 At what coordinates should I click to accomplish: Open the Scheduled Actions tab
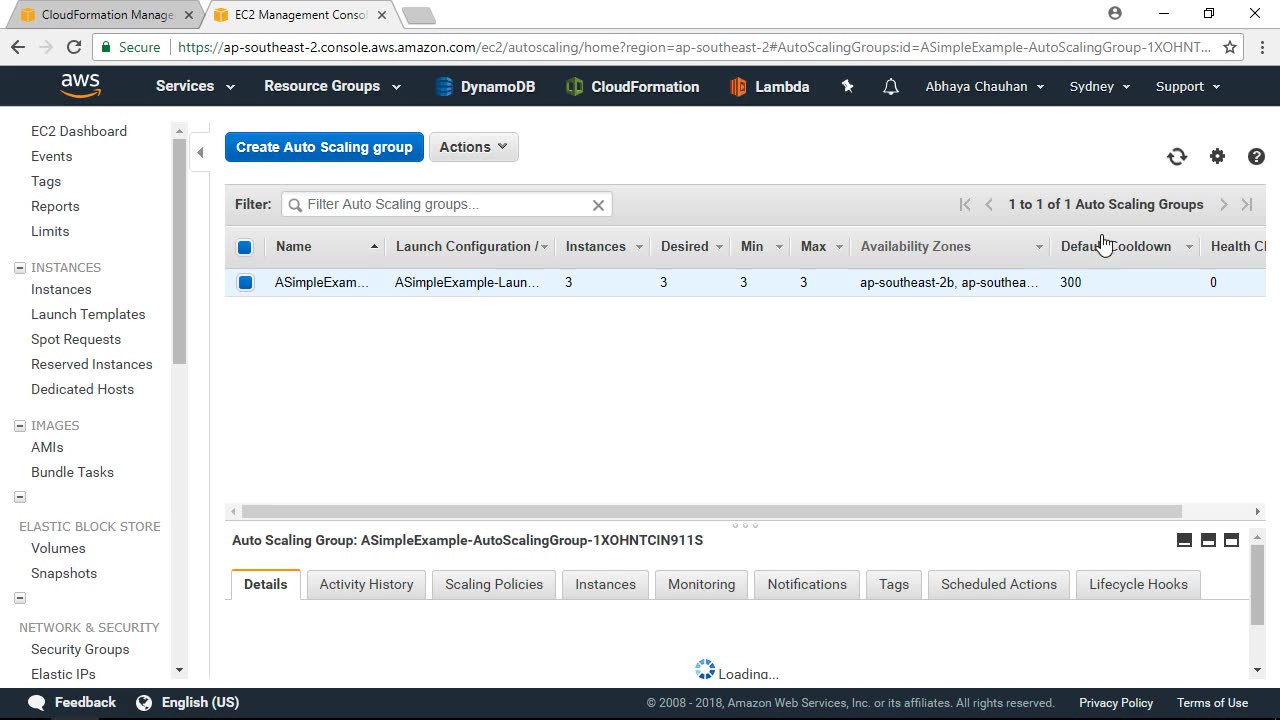[x=999, y=584]
